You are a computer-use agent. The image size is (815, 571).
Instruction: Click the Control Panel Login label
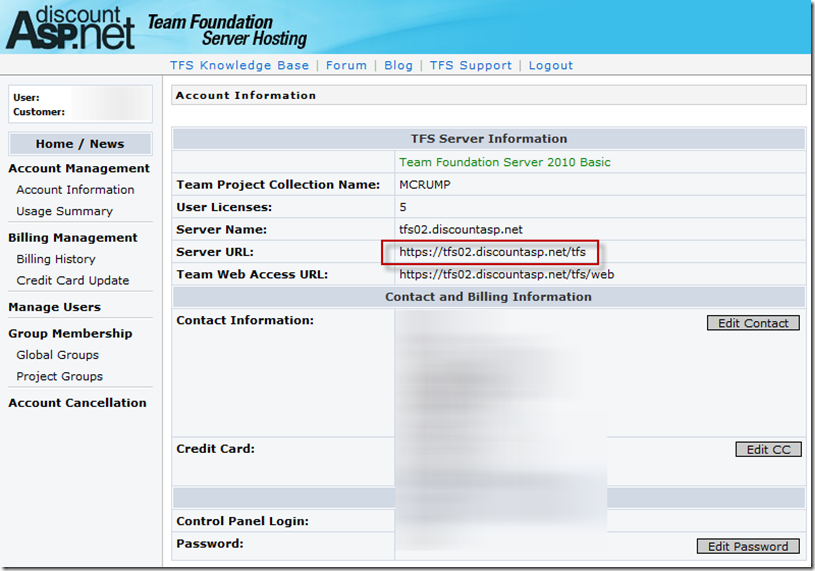click(x=242, y=521)
